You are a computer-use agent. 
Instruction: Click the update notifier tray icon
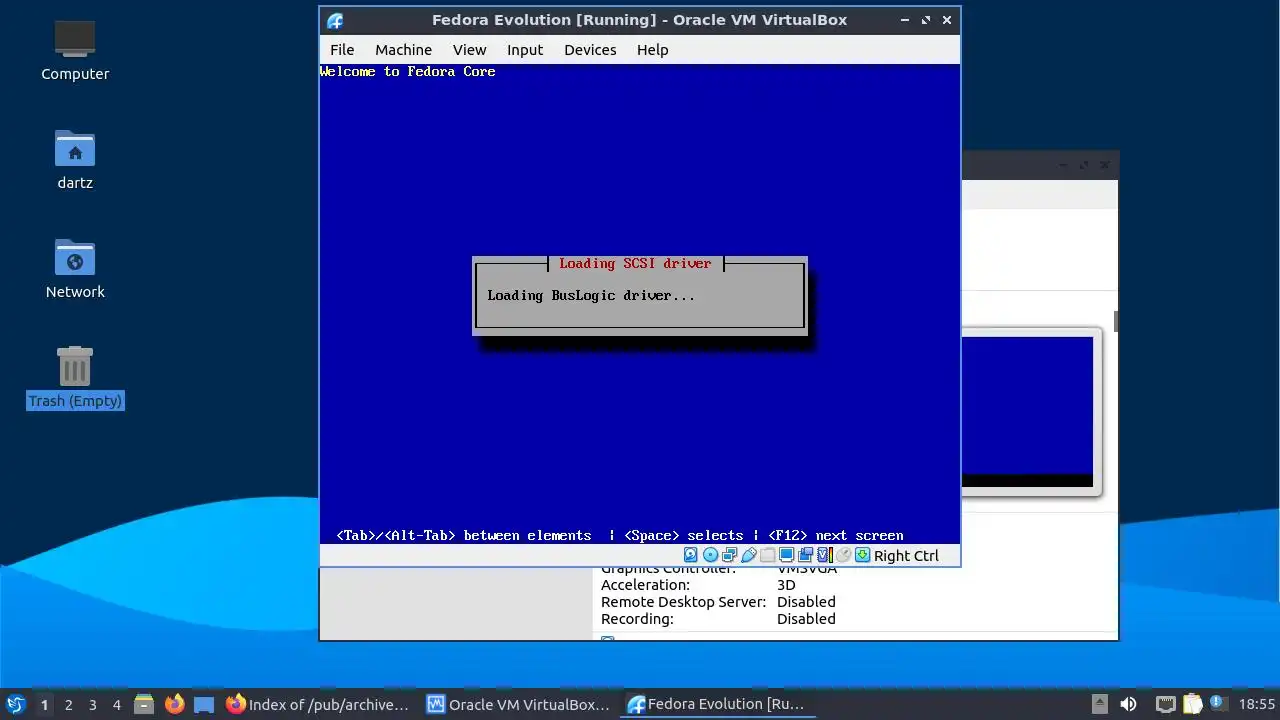tap(1218, 704)
